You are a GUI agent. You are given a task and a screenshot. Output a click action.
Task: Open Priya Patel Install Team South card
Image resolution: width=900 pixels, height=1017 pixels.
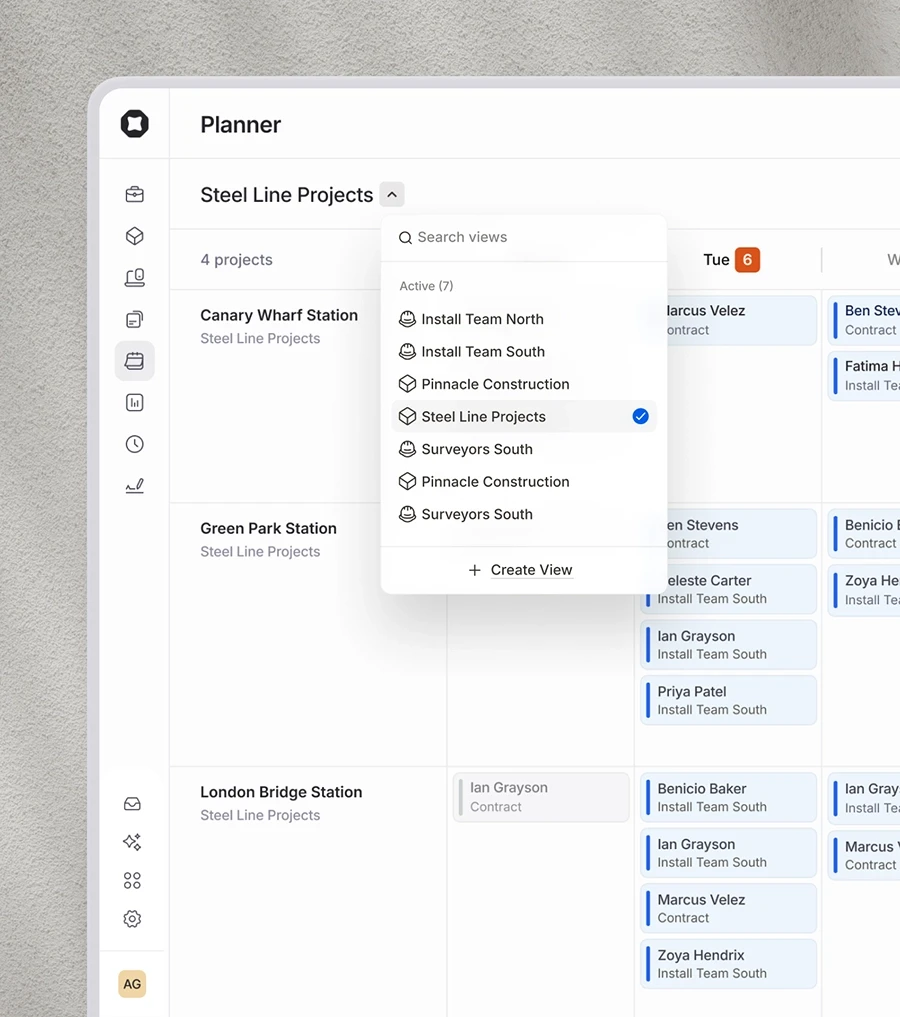tap(729, 700)
